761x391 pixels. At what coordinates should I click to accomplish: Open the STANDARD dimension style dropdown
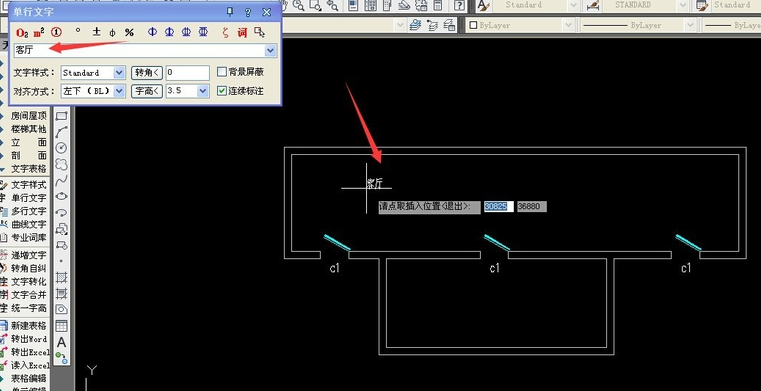683,5
